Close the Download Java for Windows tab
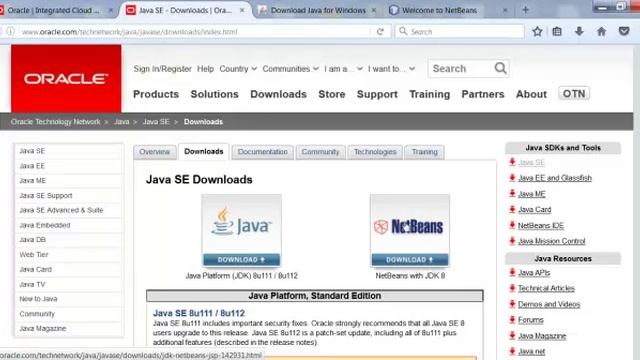 click(x=373, y=10)
